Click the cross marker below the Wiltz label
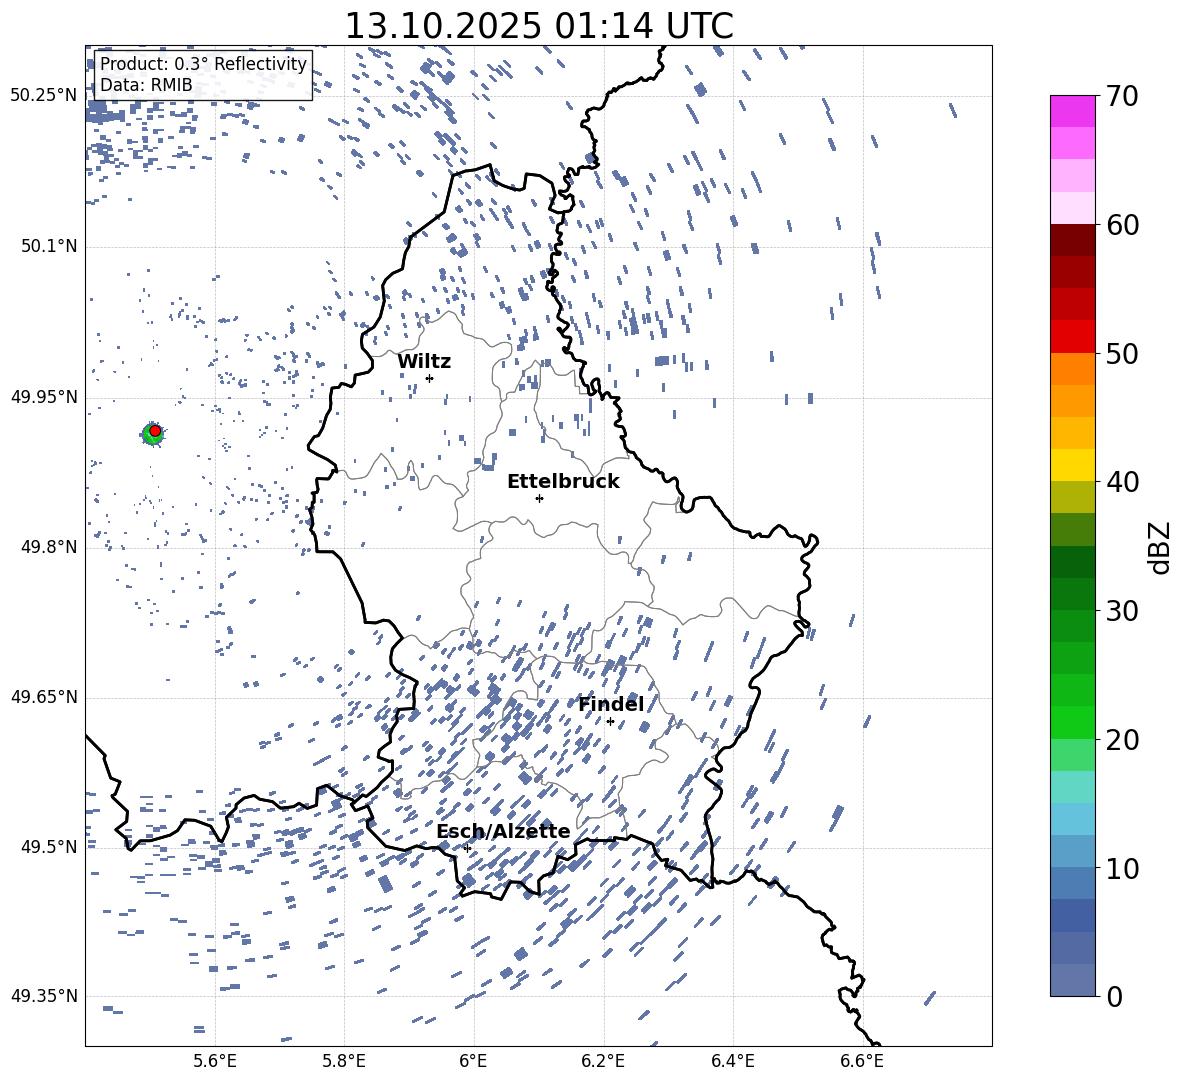 coord(429,378)
